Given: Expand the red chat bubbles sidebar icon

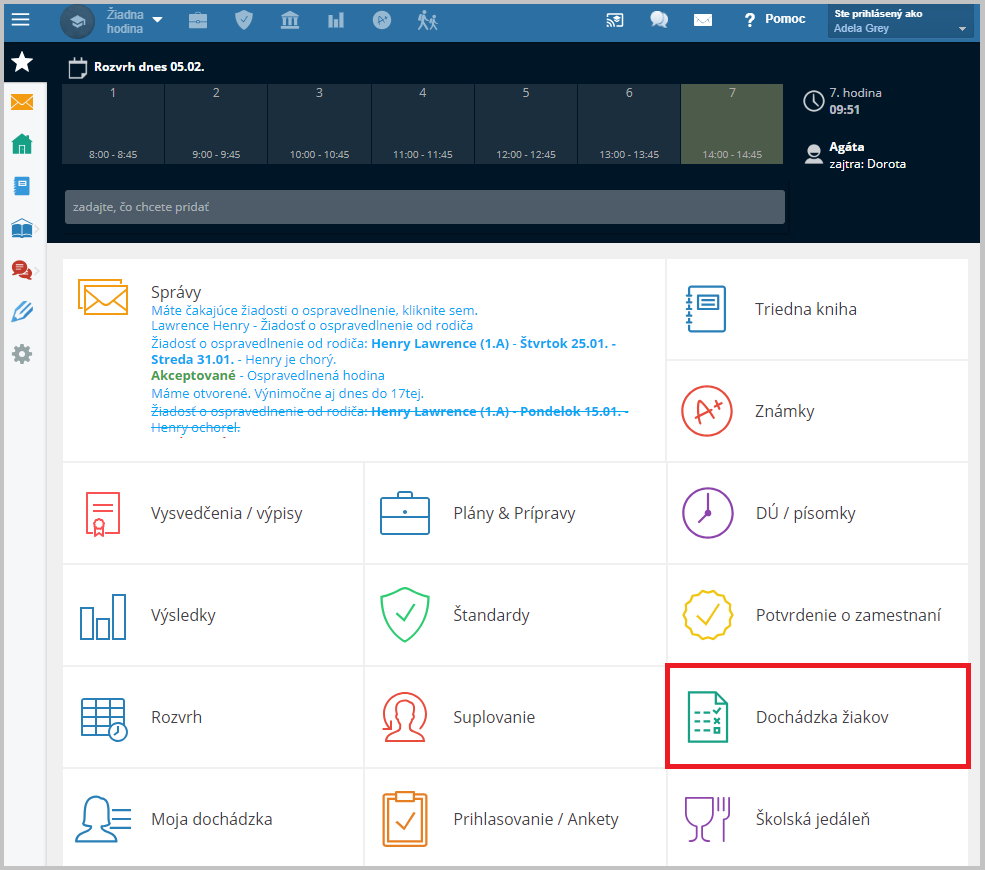Looking at the screenshot, I should coord(23,270).
